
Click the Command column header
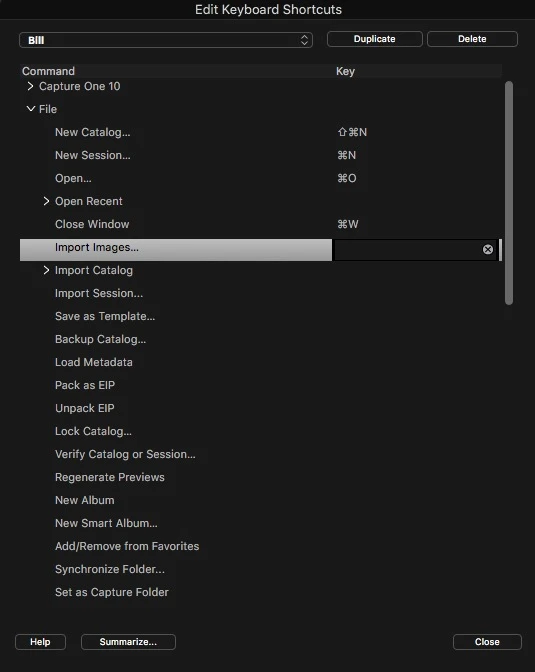click(48, 71)
